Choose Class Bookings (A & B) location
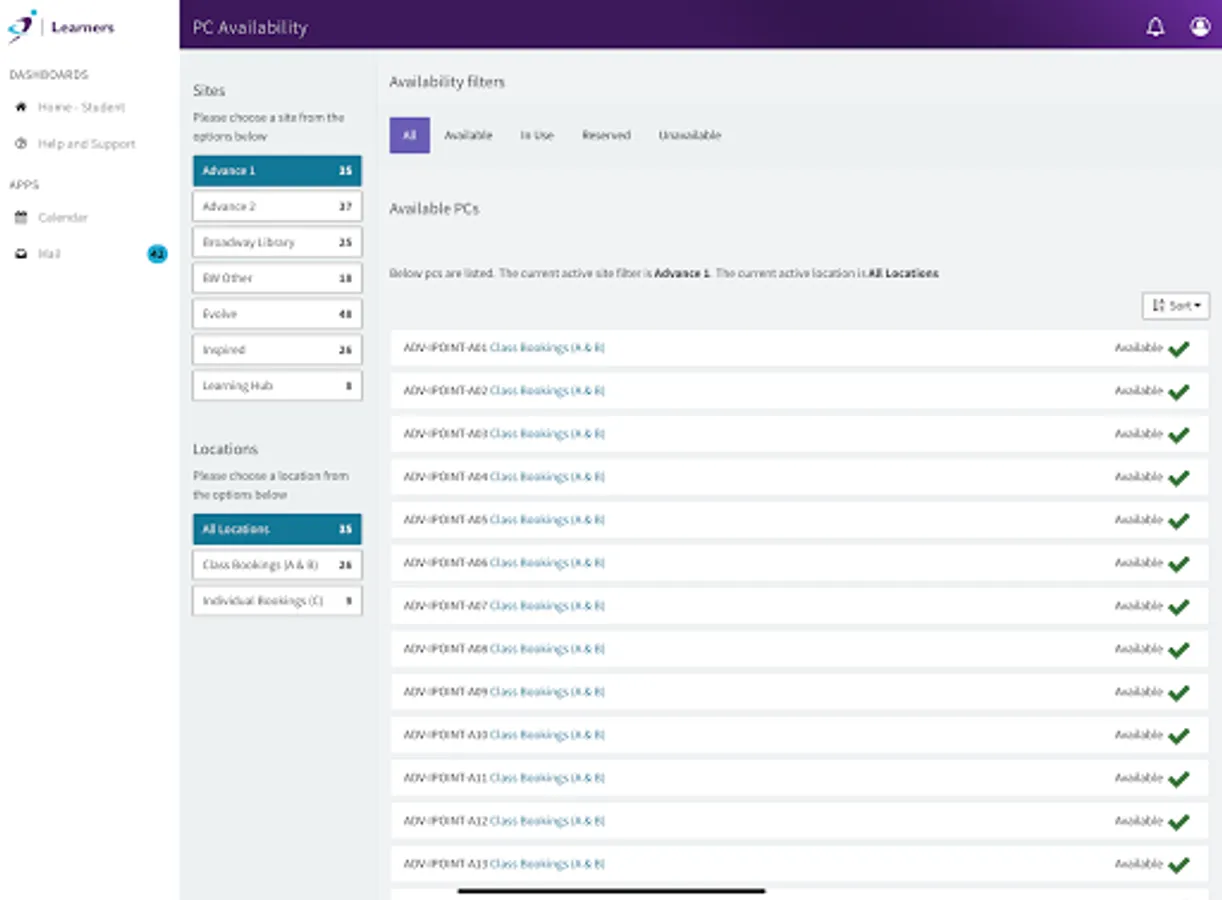The image size is (1222, 900). pos(277,565)
